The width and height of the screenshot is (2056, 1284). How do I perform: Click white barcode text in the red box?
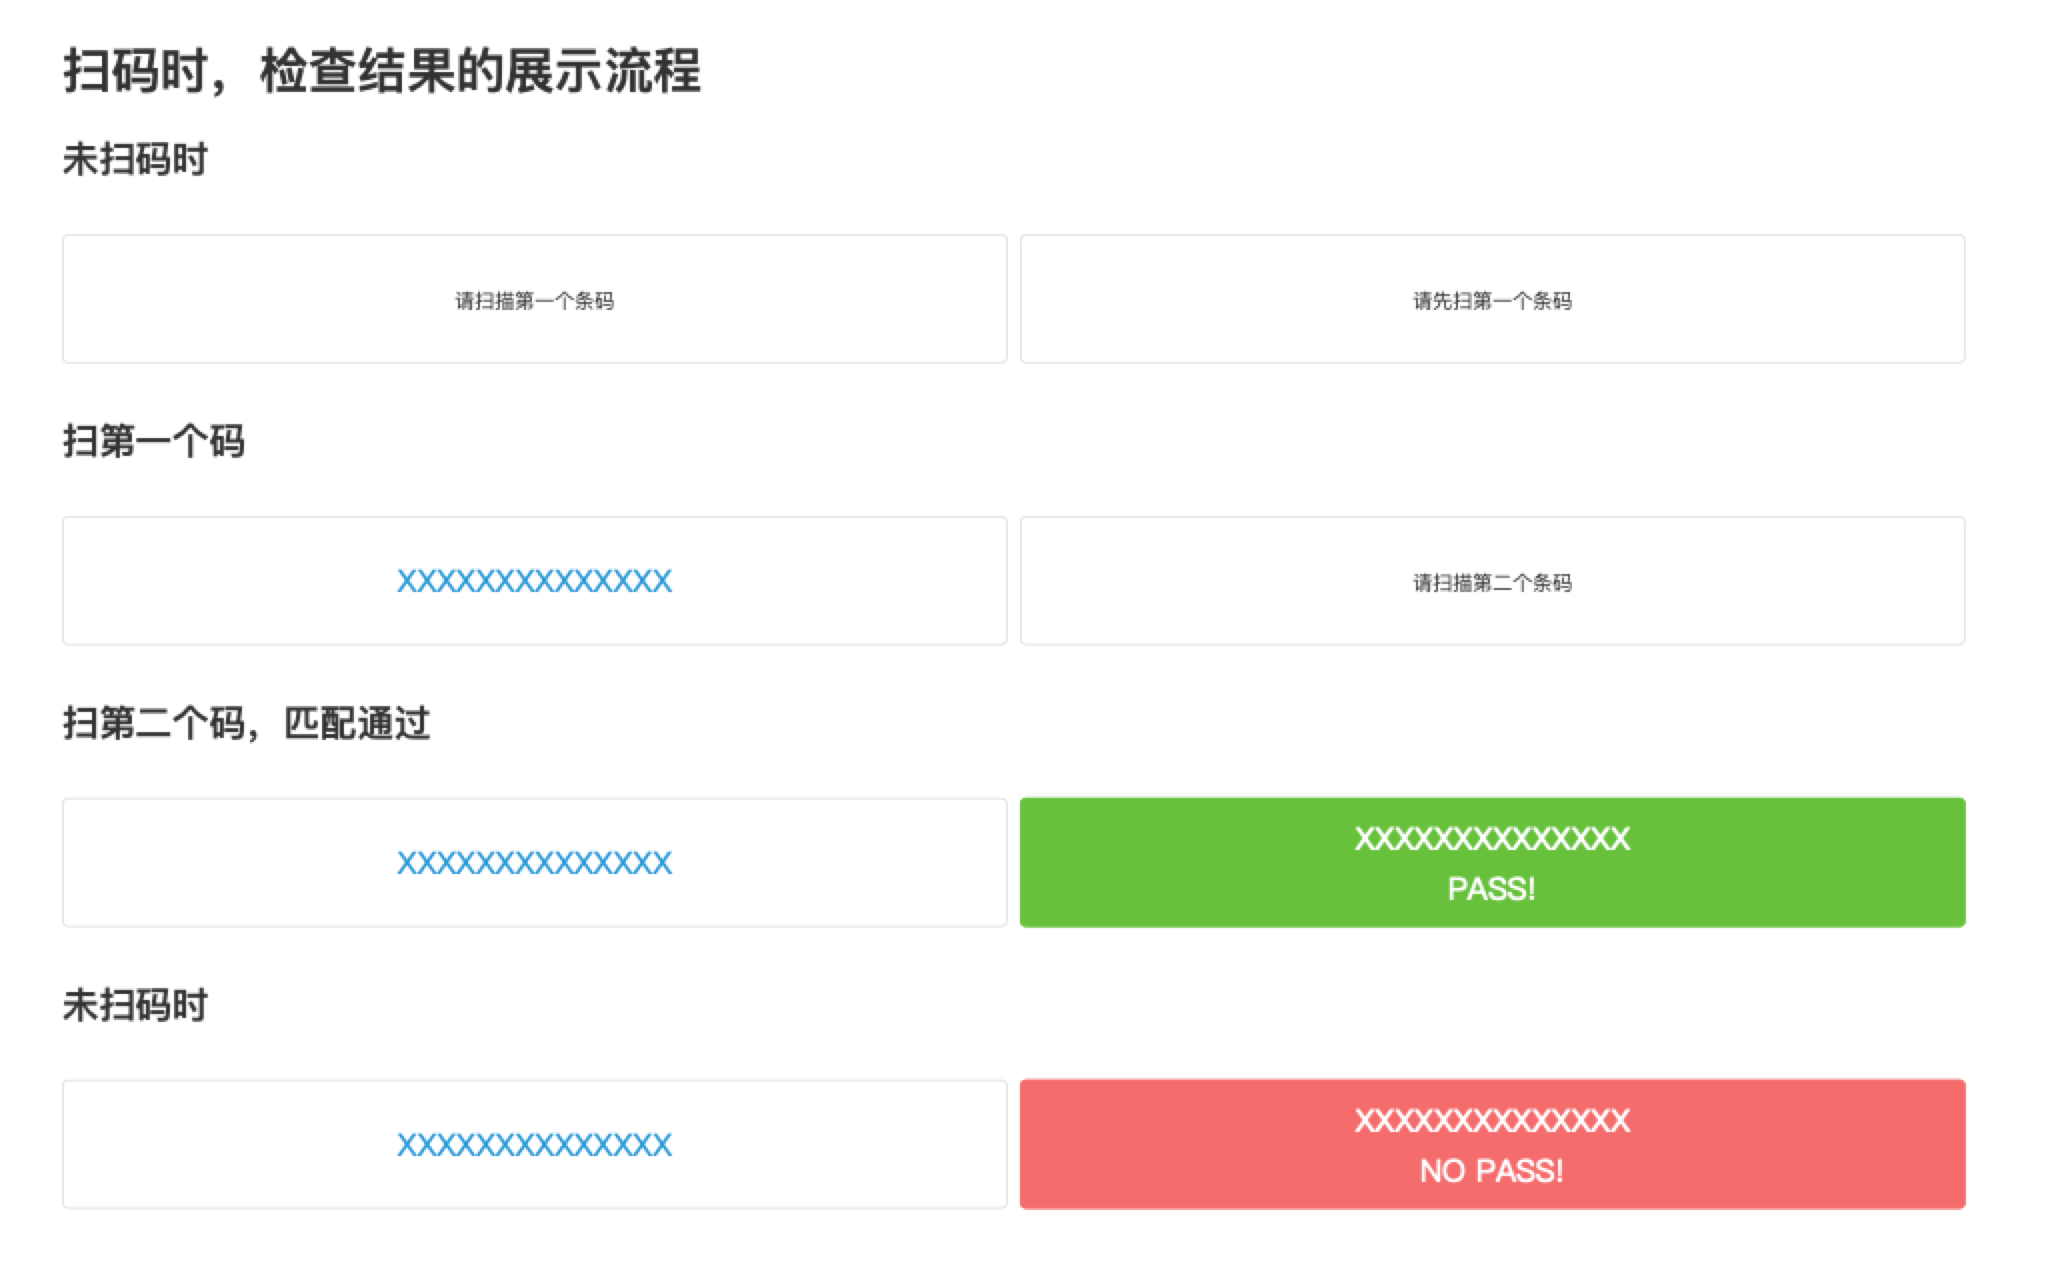click(1492, 1121)
